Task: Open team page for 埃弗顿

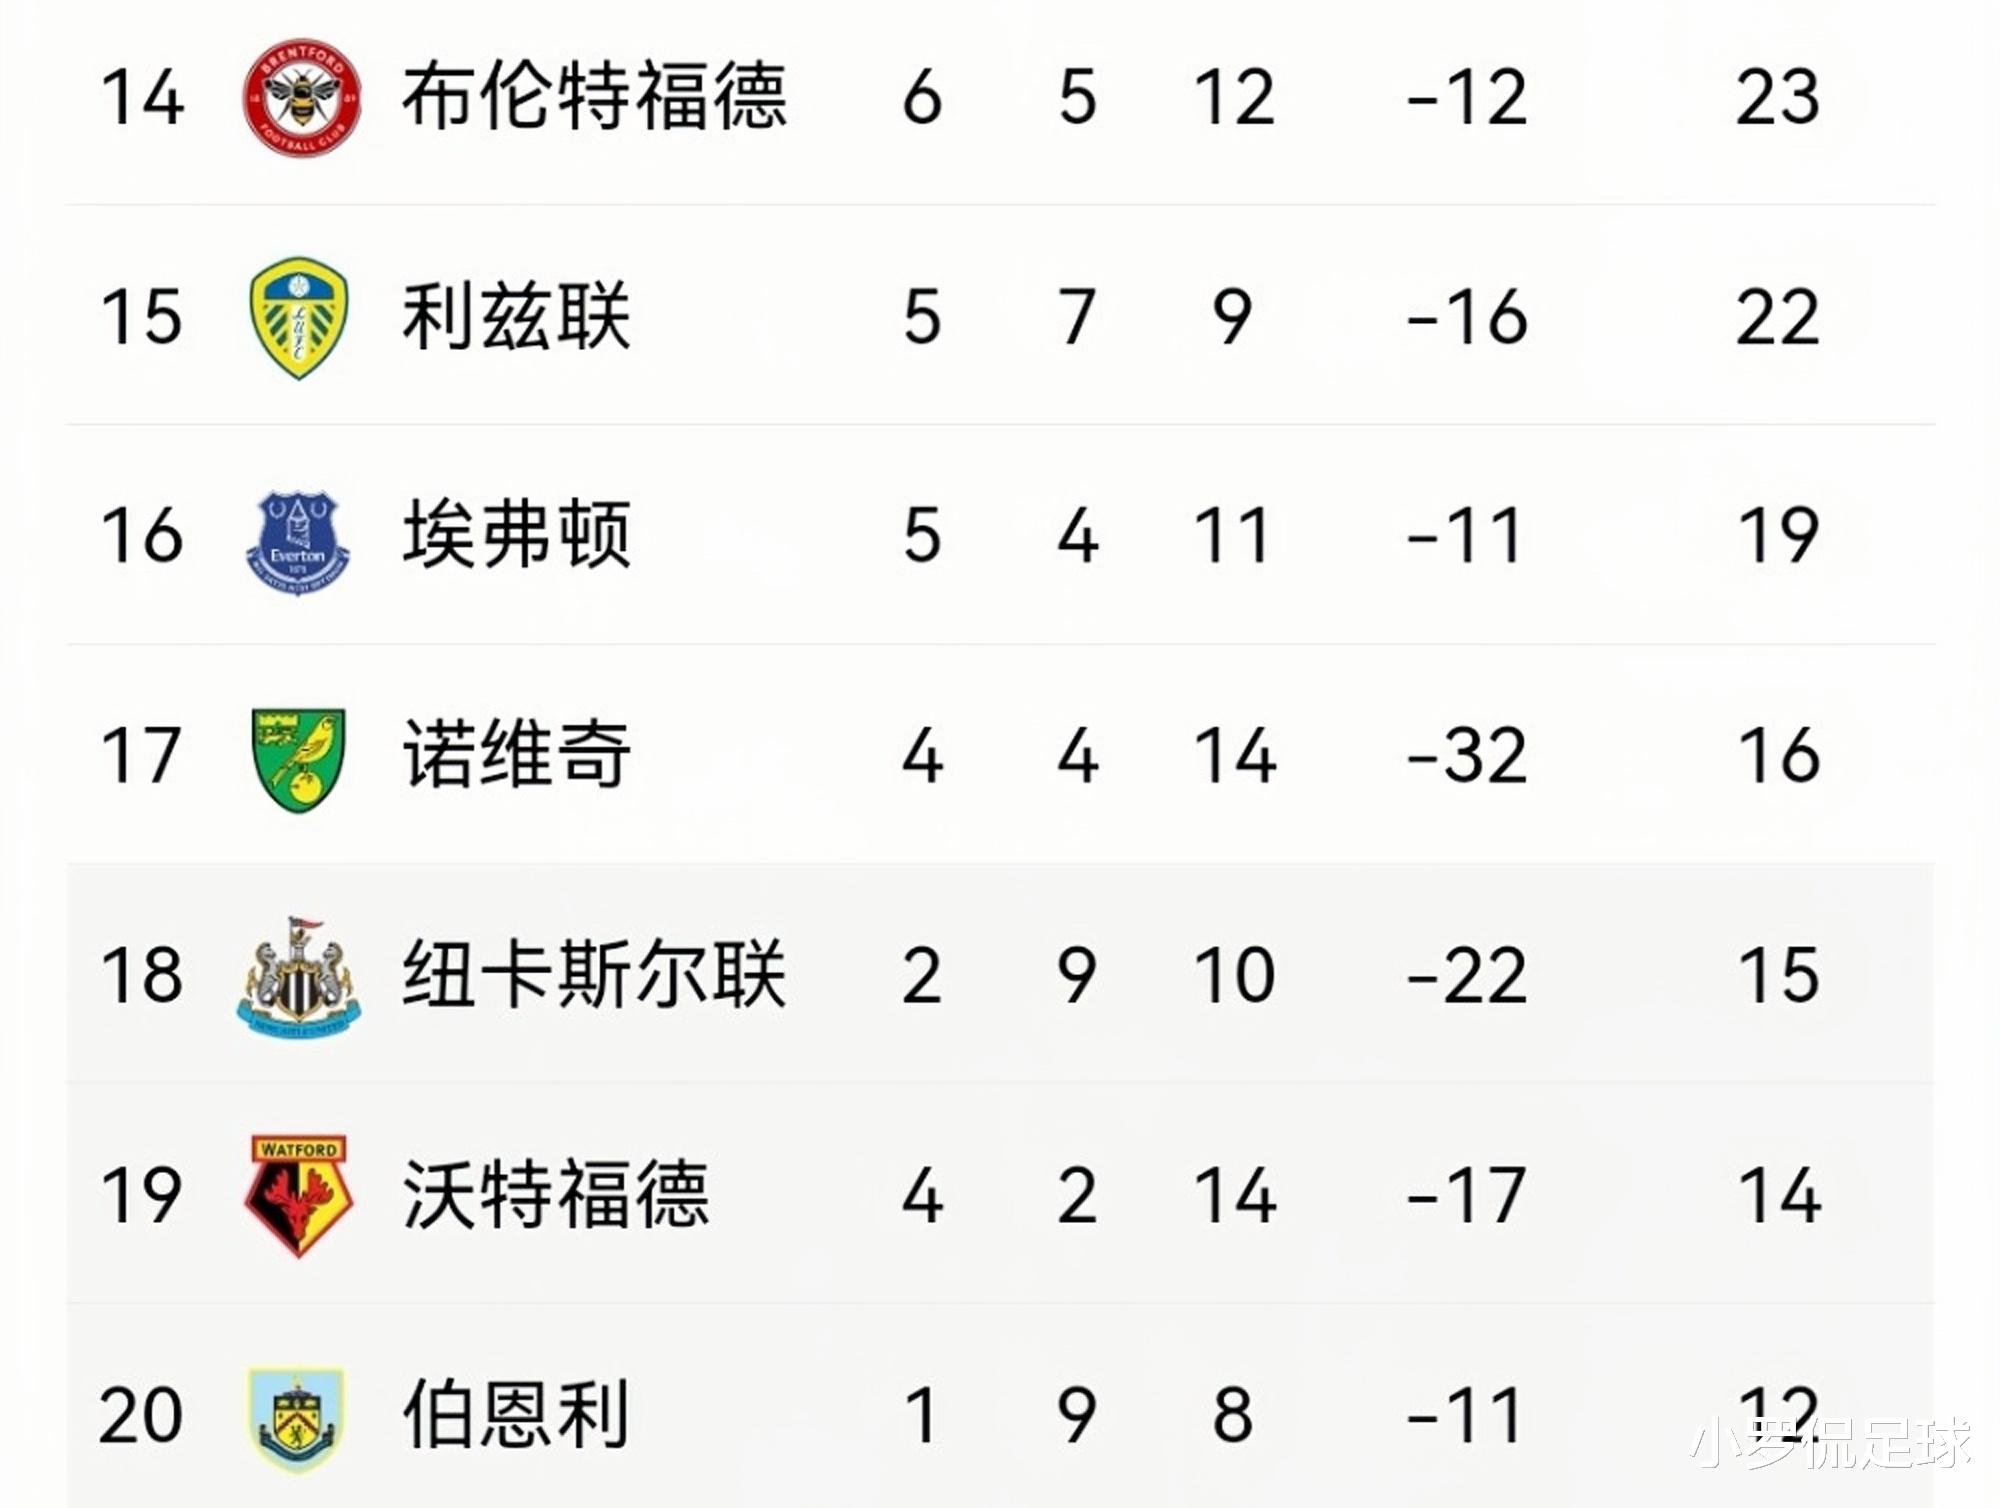Action: pyautogui.click(x=516, y=536)
